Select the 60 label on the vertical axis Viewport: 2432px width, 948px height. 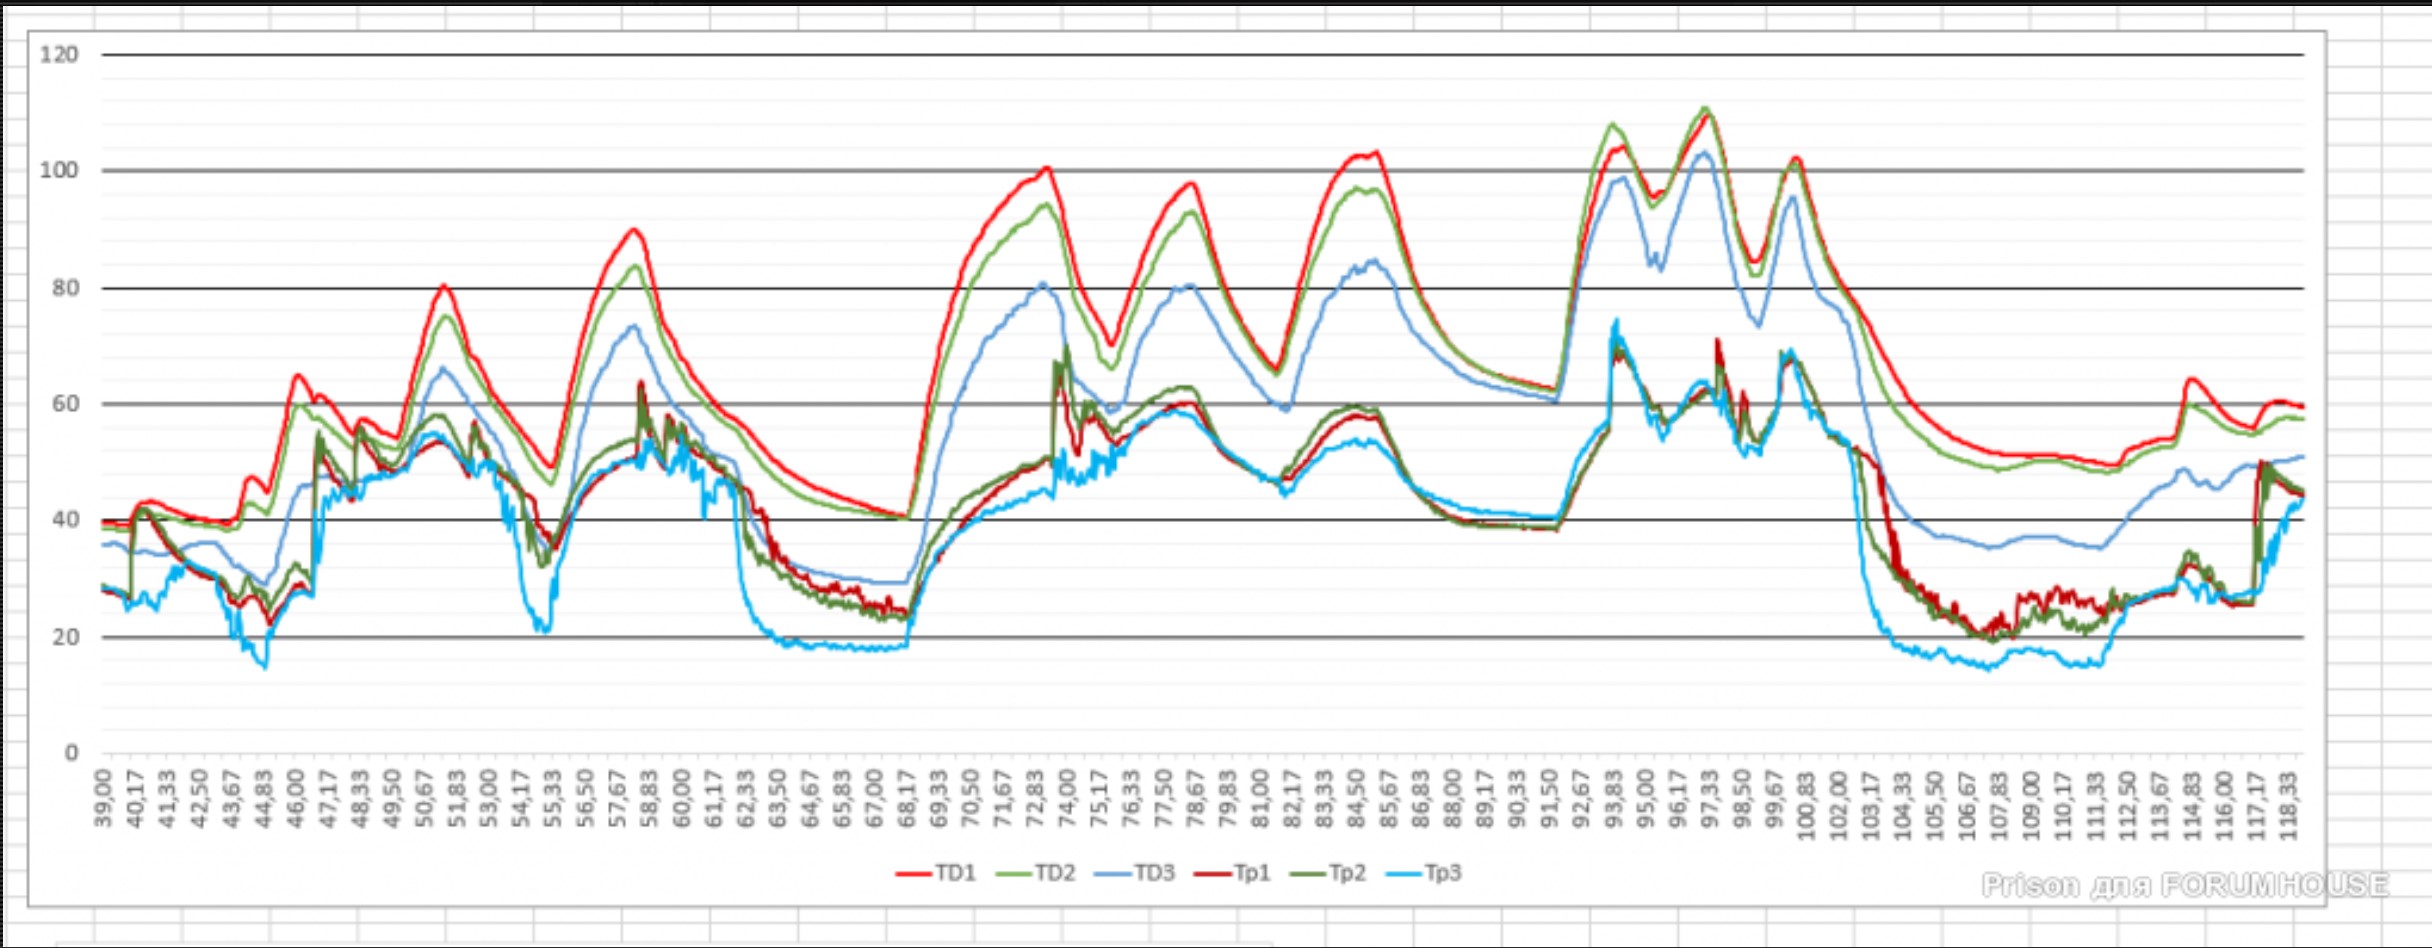pyautogui.click(x=65, y=404)
